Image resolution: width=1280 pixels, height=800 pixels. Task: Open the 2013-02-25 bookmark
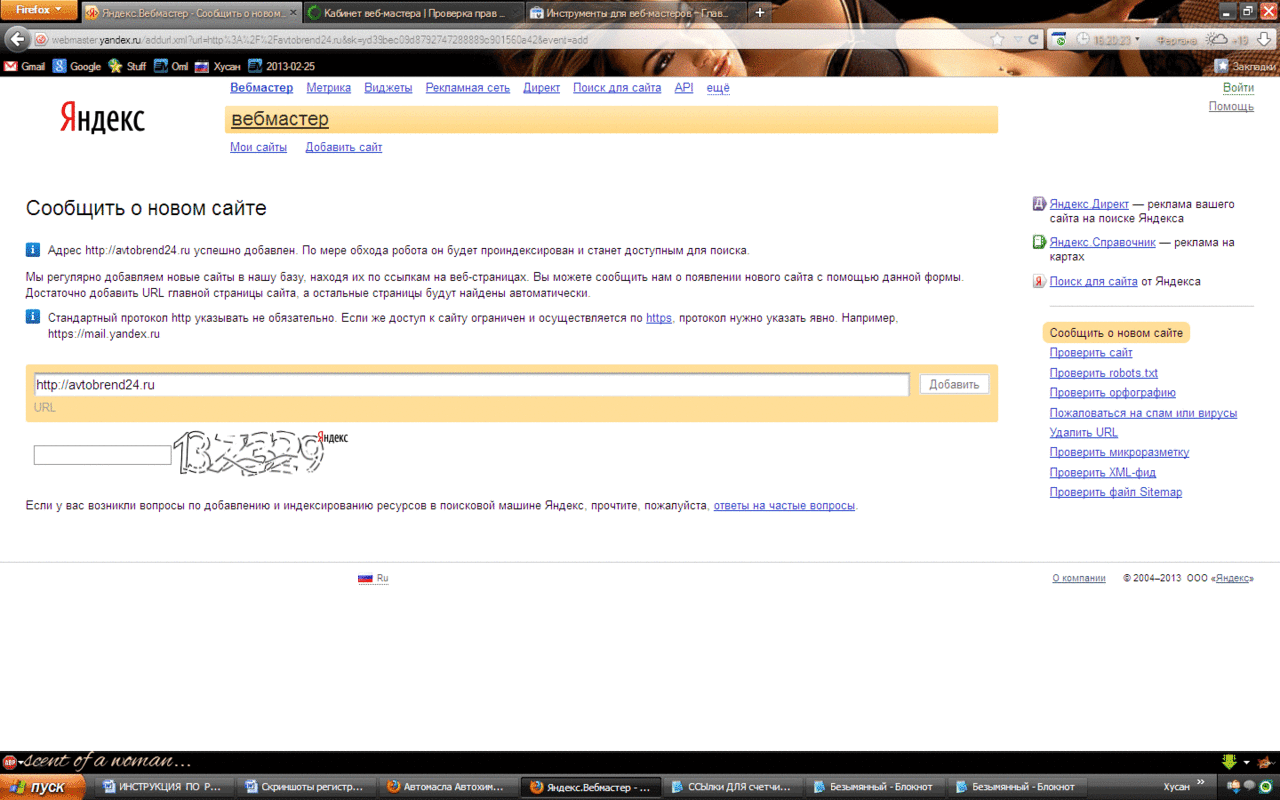click(x=281, y=66)
